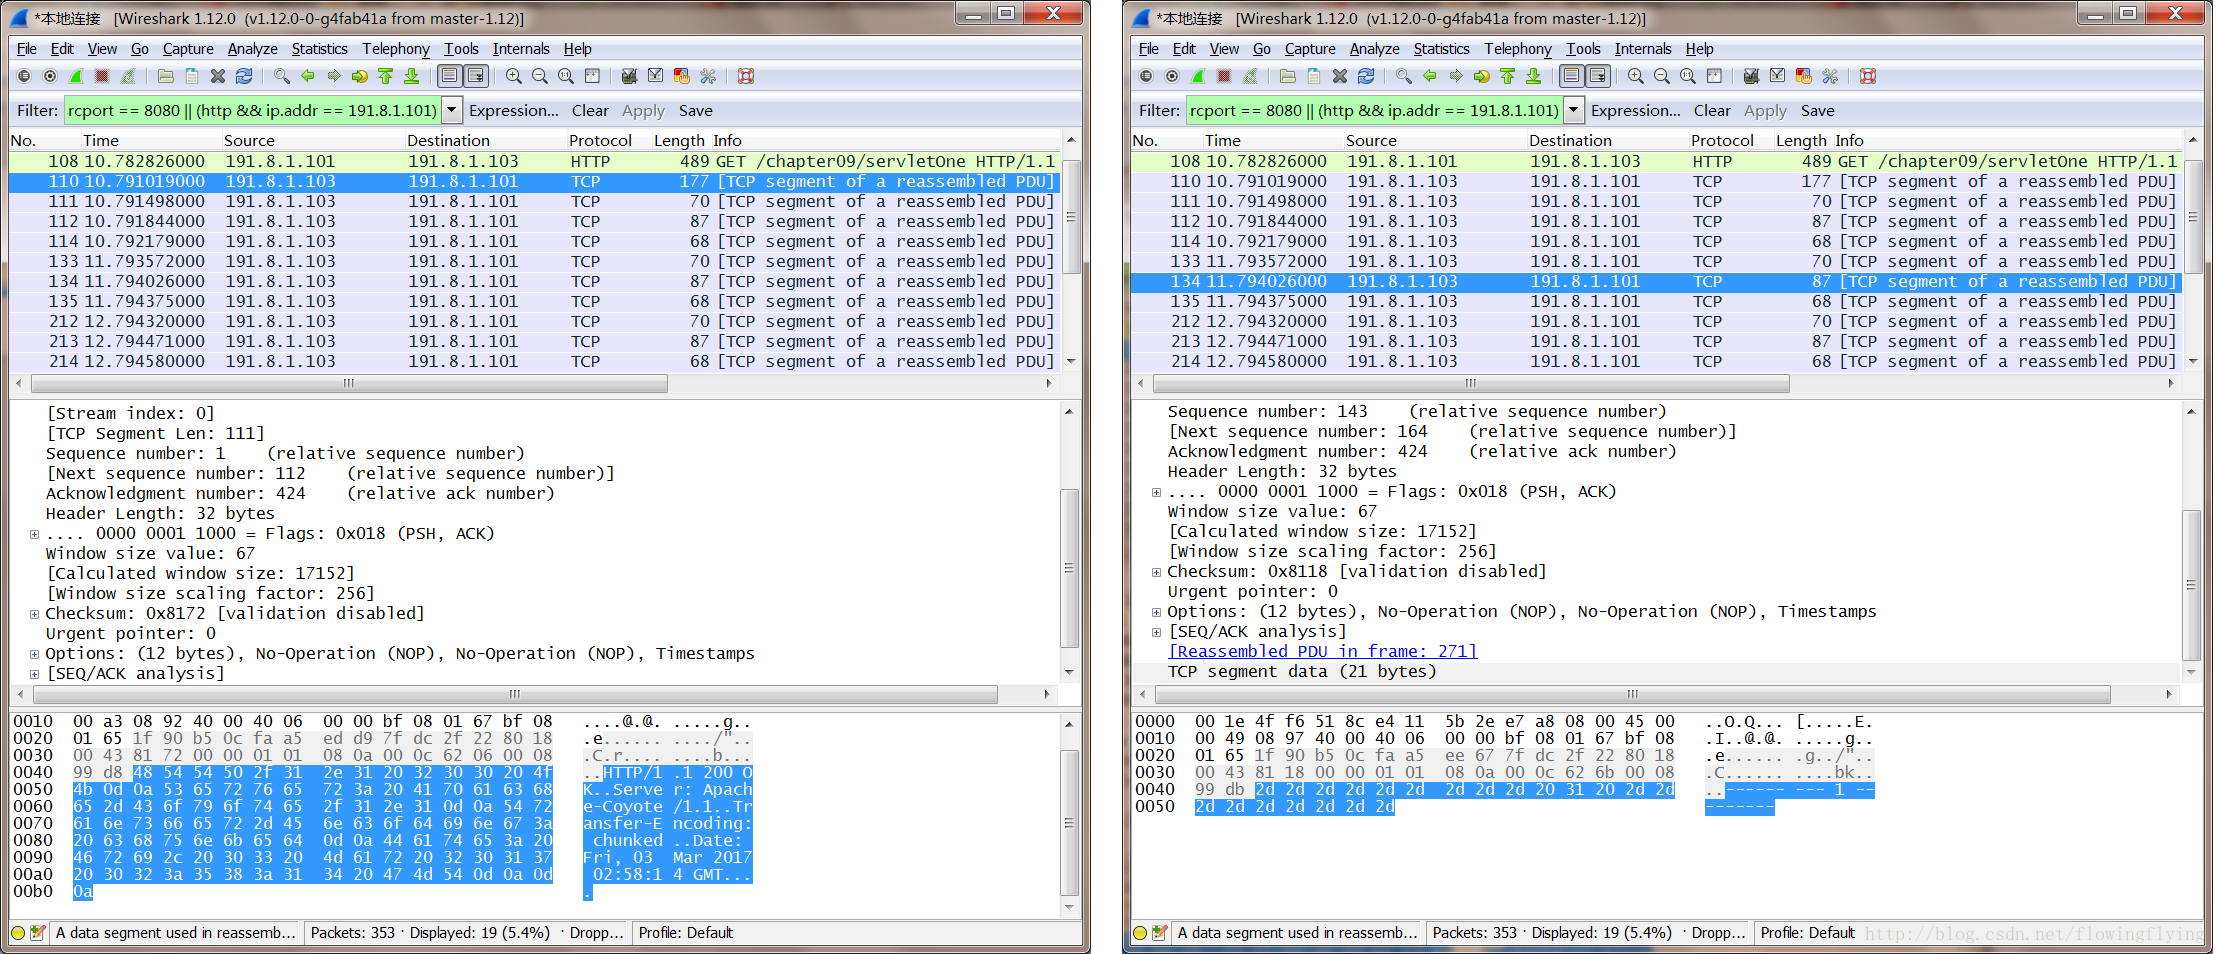Open the Statistics menu in left window

[319, 49]
